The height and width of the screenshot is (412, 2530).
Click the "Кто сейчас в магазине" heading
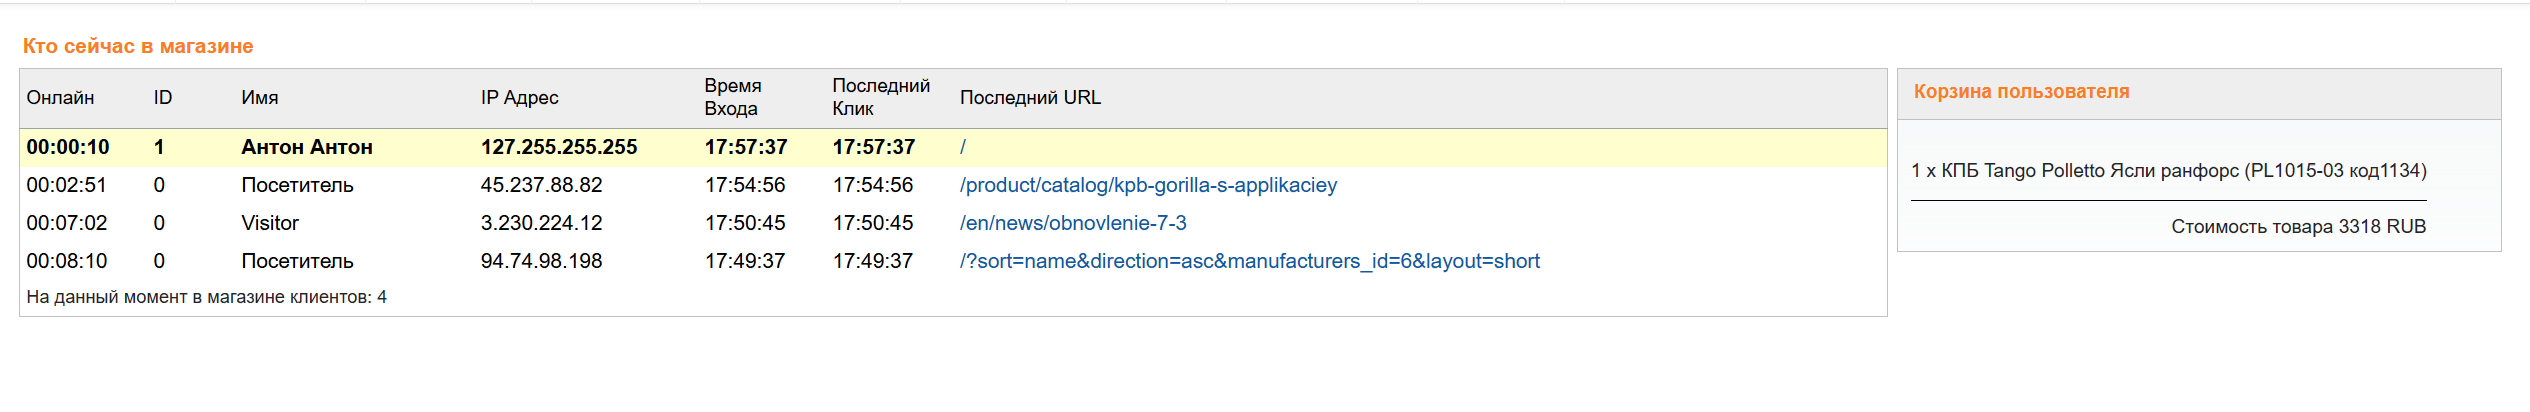click(x=138, y=46)
